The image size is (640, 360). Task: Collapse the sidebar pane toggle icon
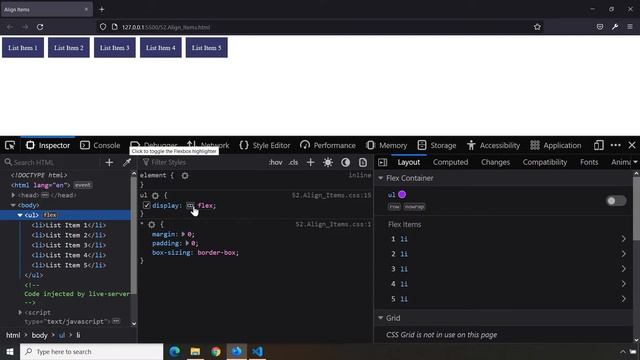point(382,162)
